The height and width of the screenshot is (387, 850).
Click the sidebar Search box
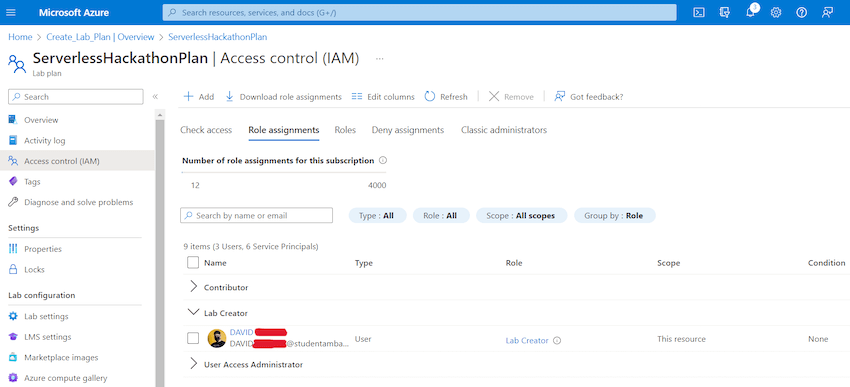pyautogui.click(x=76, y=96)
